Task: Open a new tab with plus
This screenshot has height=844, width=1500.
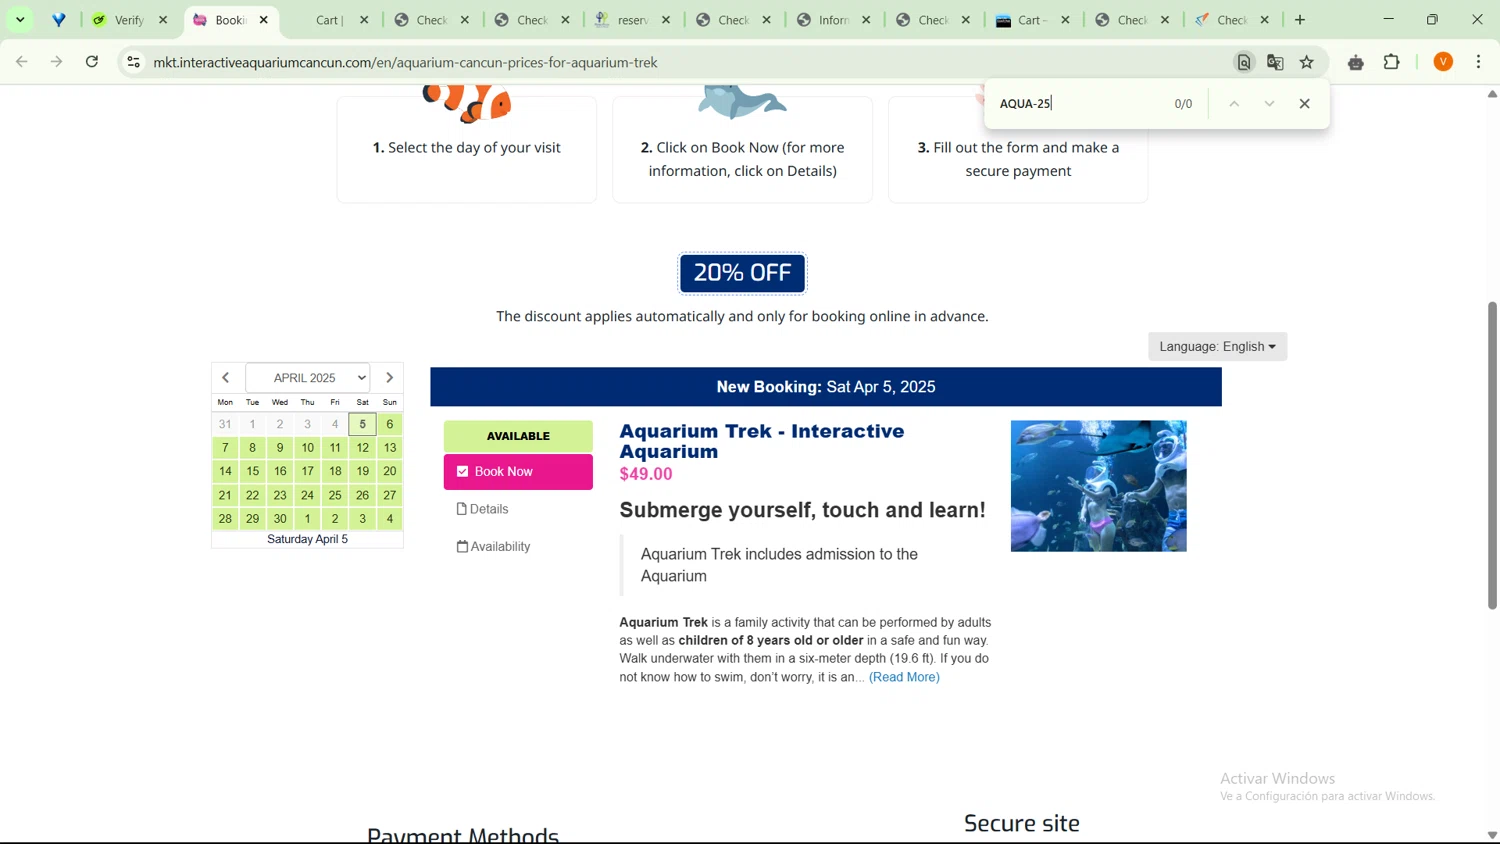Action: [1300, 20]
